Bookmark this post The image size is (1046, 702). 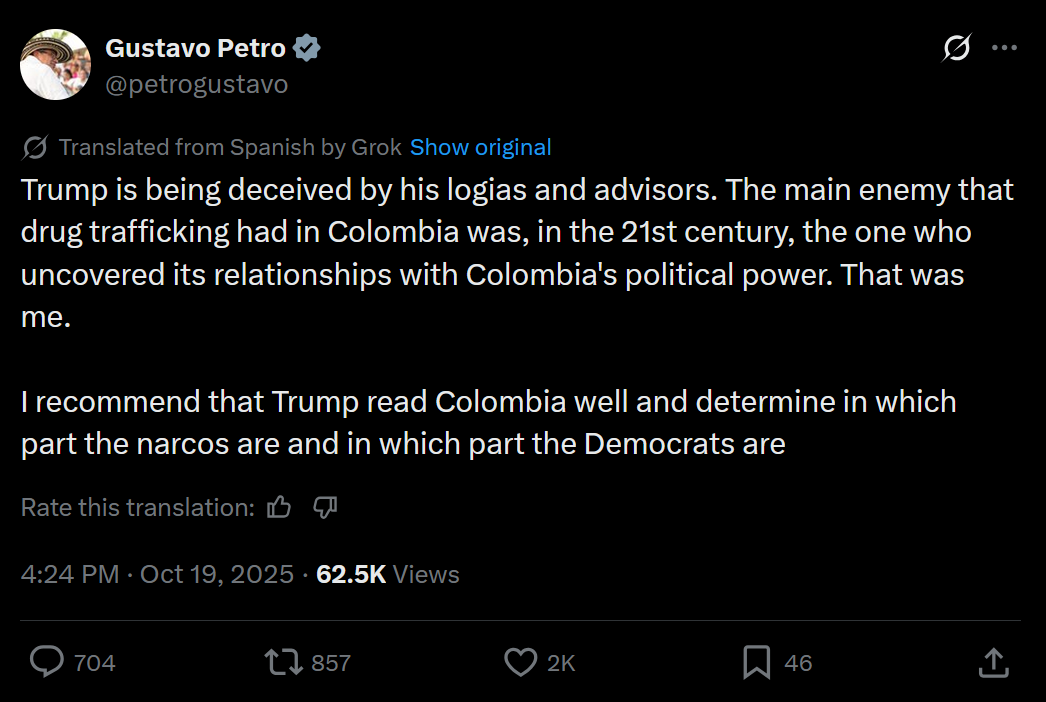[756, 662]
